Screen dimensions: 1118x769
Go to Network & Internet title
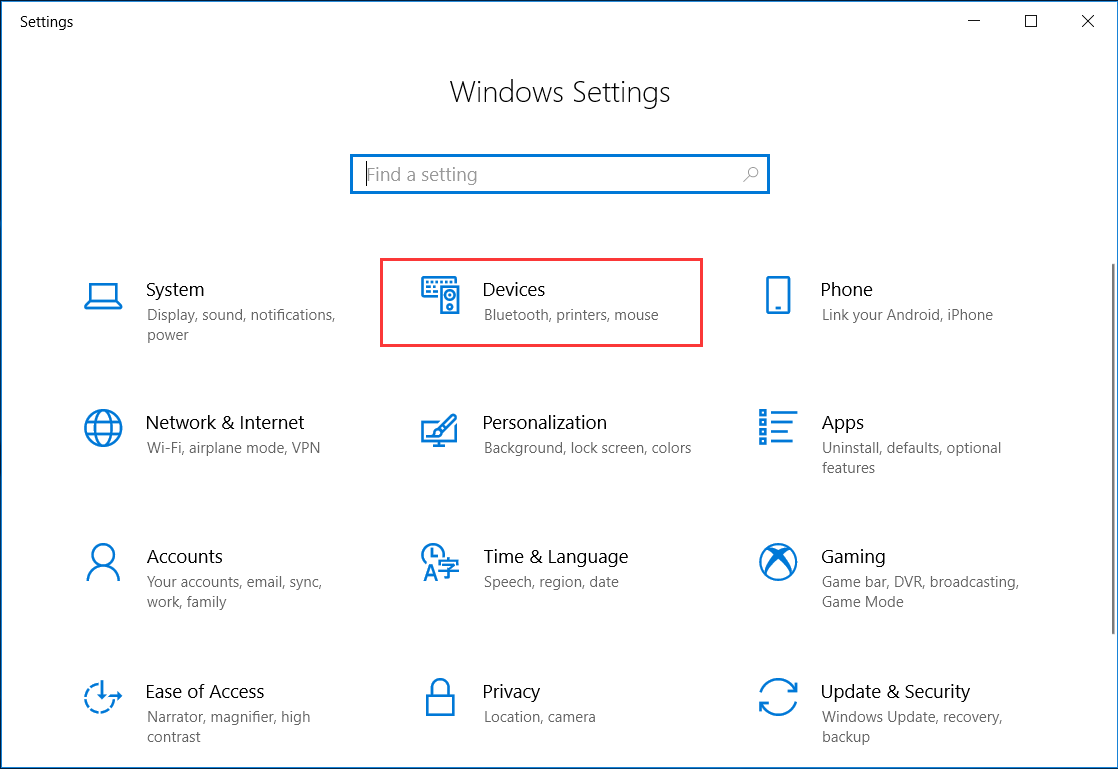click(225, 423)
